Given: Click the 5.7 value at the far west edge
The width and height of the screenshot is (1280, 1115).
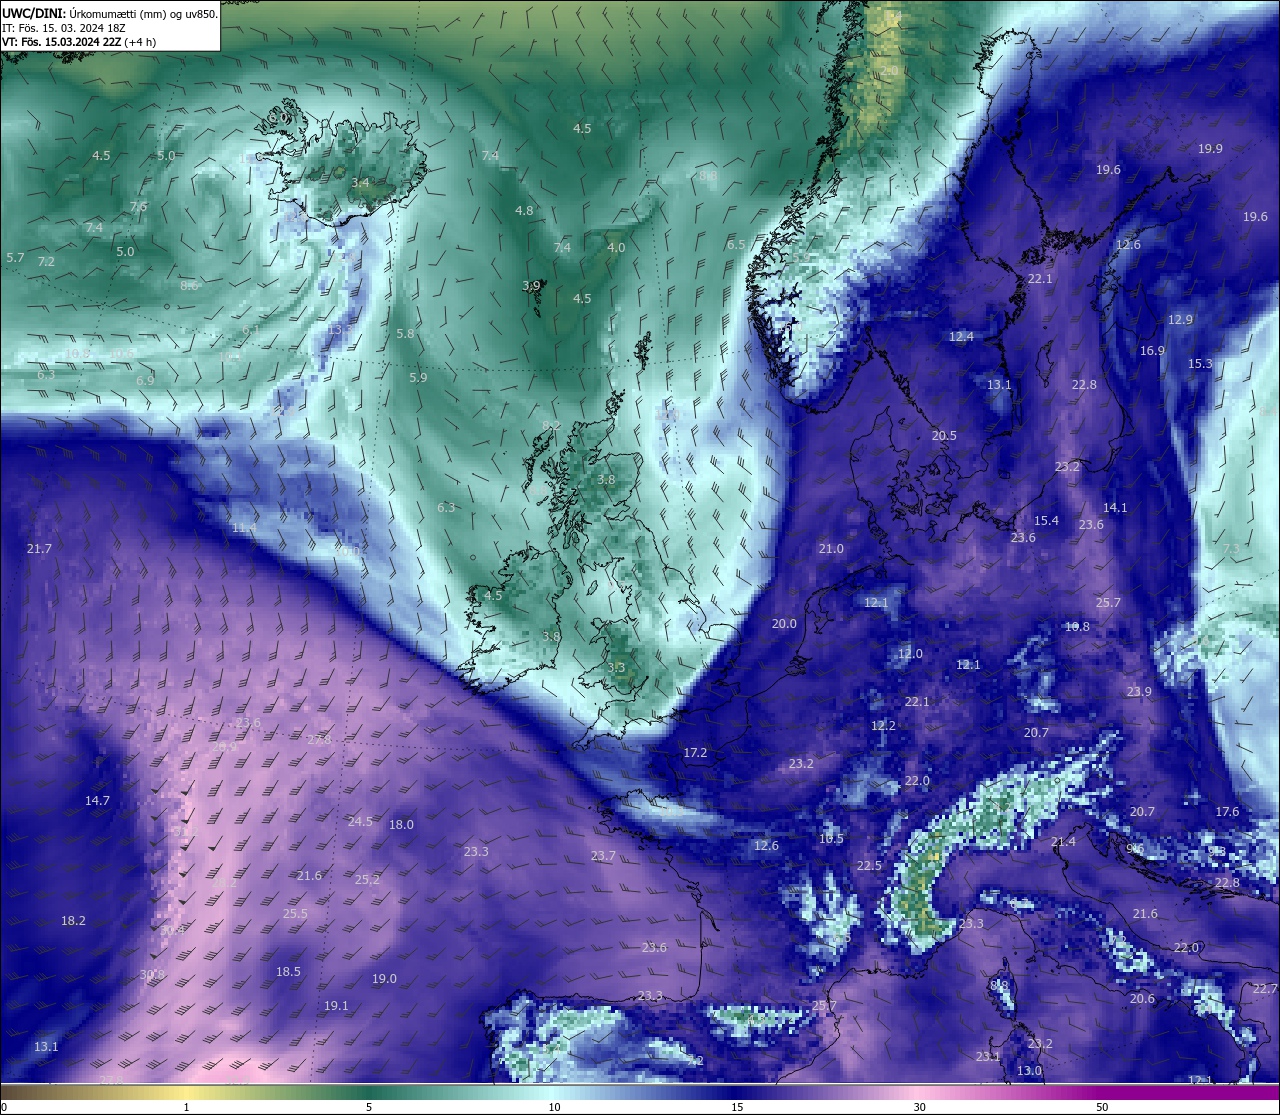Looking at the screenshot, I should 15,258.
